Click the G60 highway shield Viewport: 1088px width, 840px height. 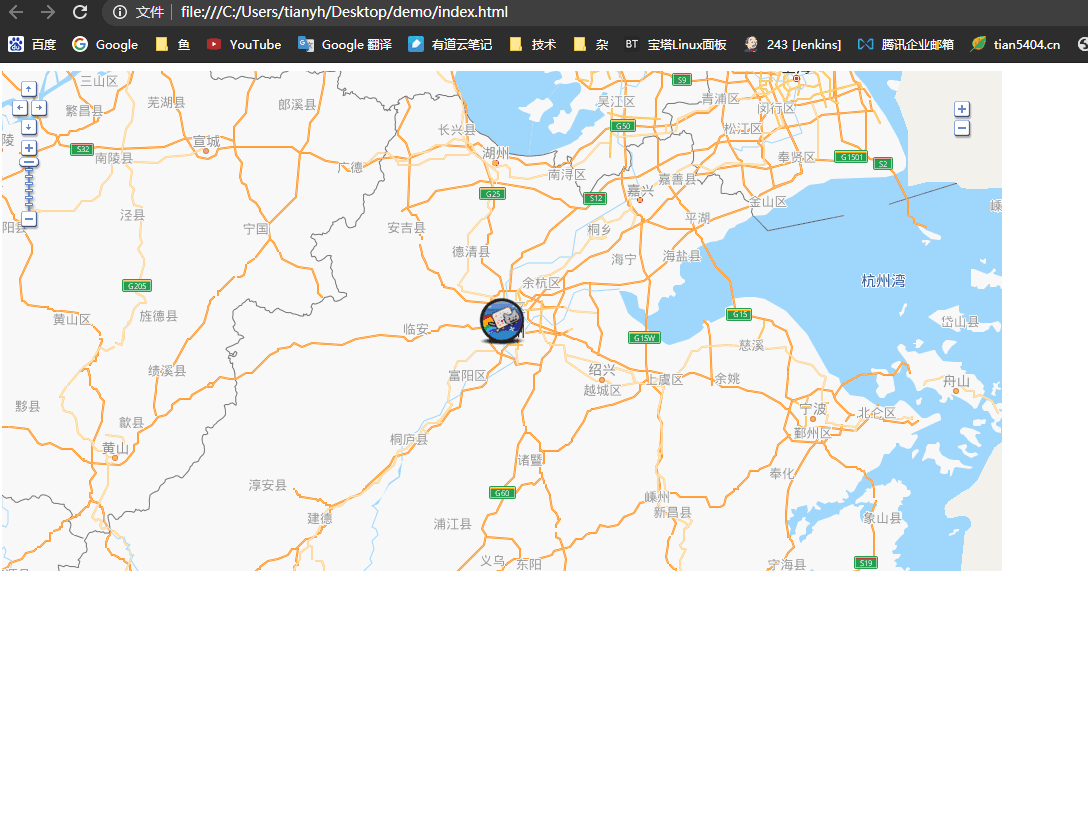502,492
